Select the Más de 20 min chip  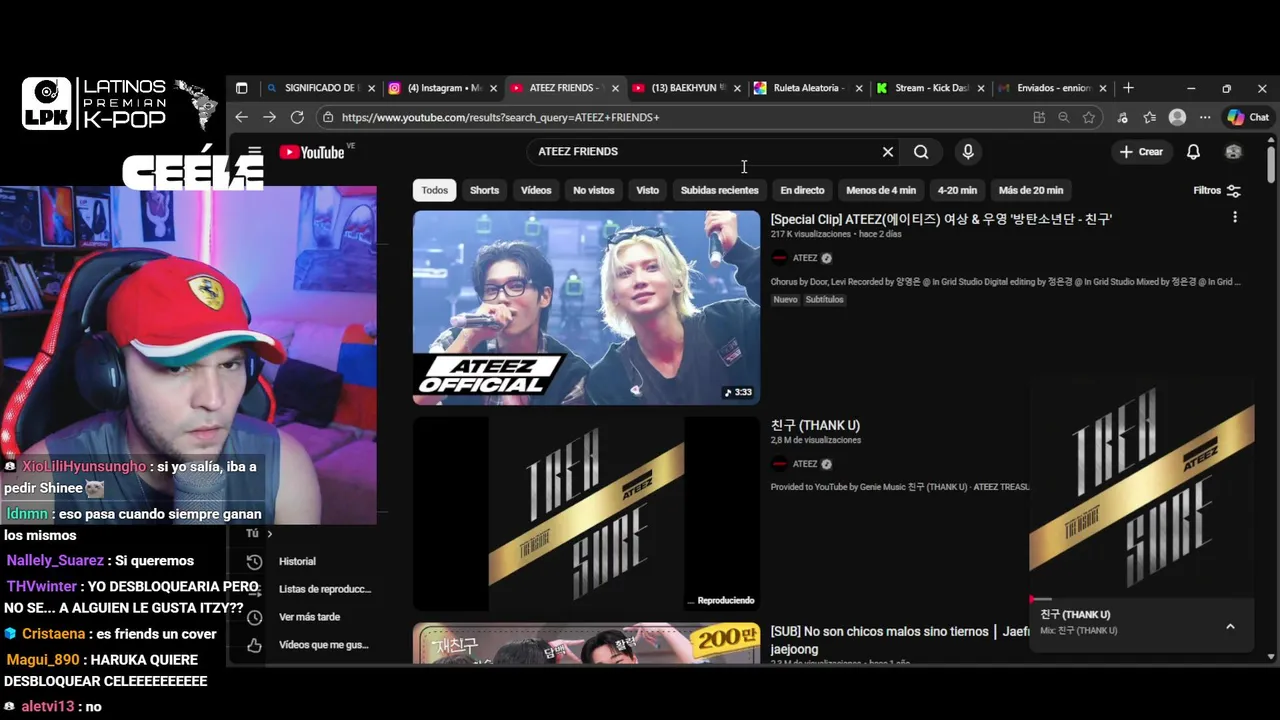[1031, 190]
